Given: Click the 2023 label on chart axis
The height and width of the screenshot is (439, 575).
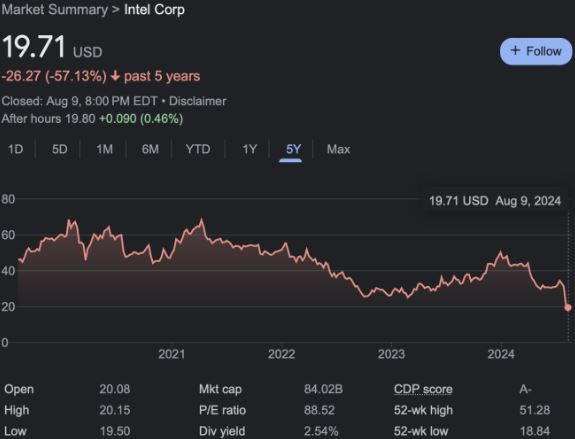Looking at the screenshot, I should (x=391, y=354).
